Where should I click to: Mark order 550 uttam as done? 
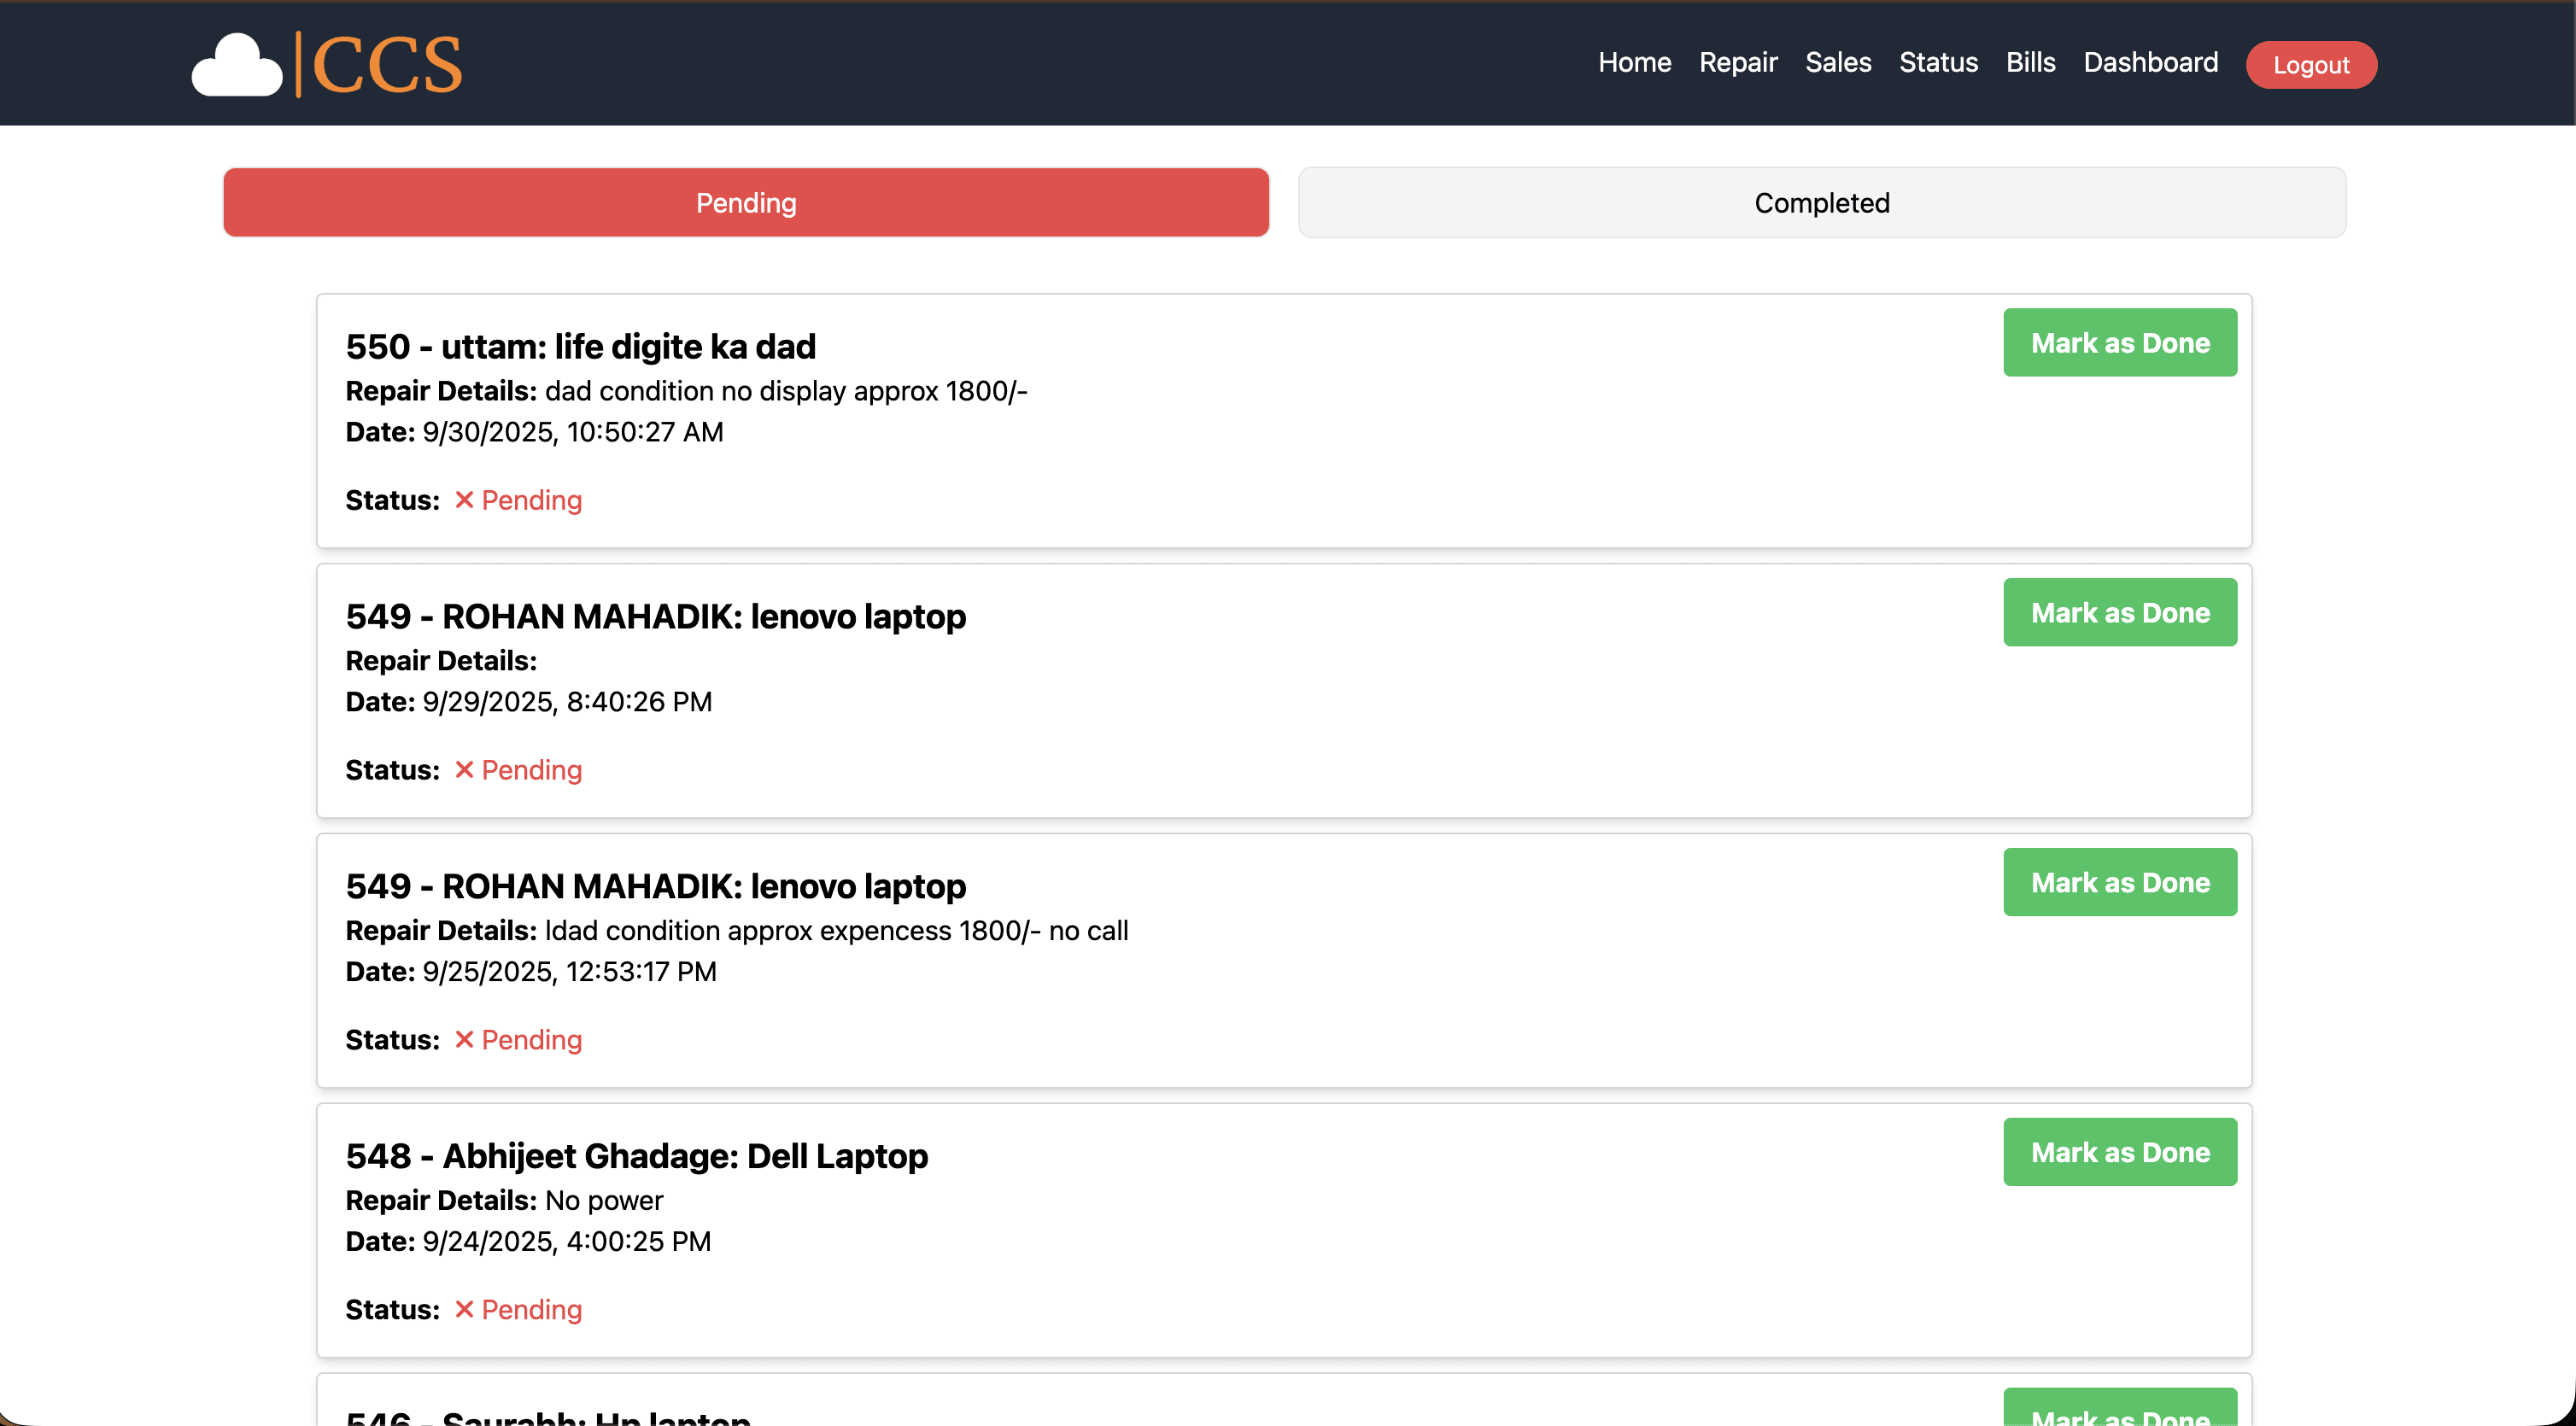pyautogui.click(x=2119, y=343)
